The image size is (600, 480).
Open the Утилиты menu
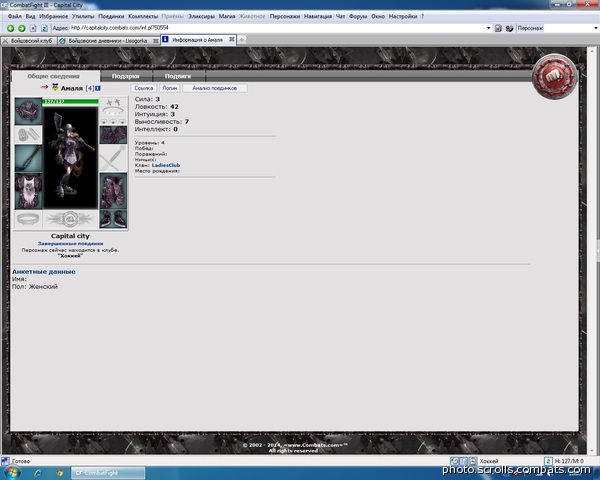tap(83, 16)
